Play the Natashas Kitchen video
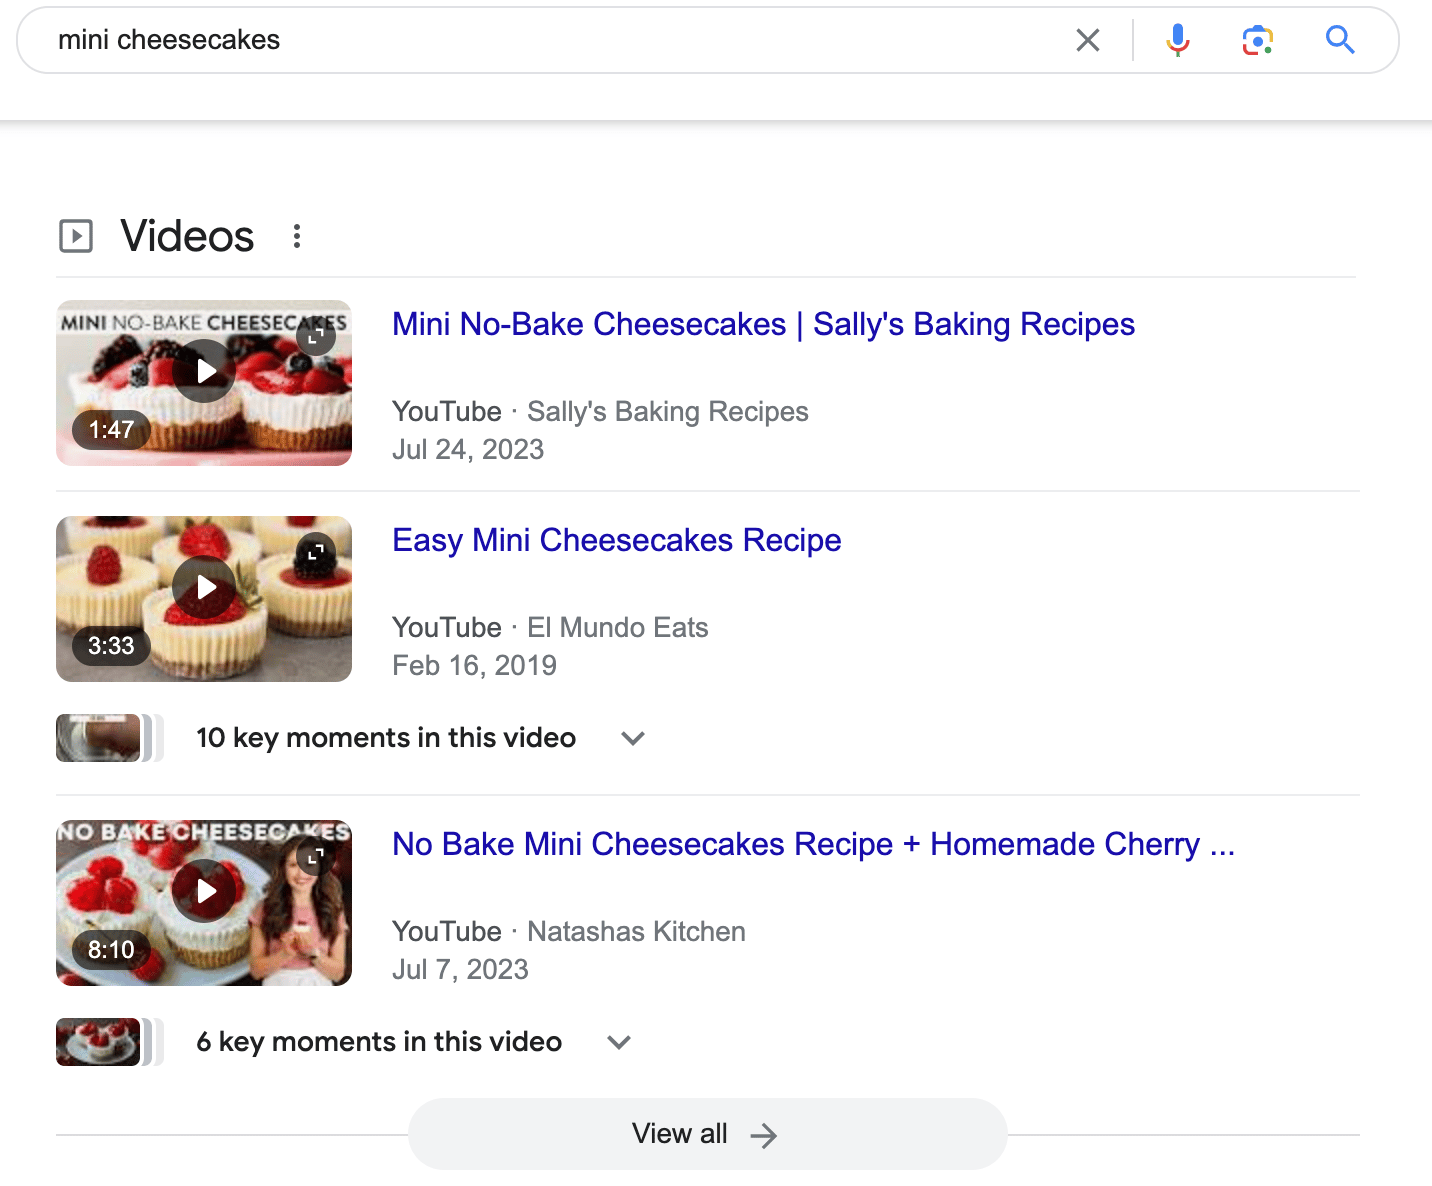 point(204,891)
